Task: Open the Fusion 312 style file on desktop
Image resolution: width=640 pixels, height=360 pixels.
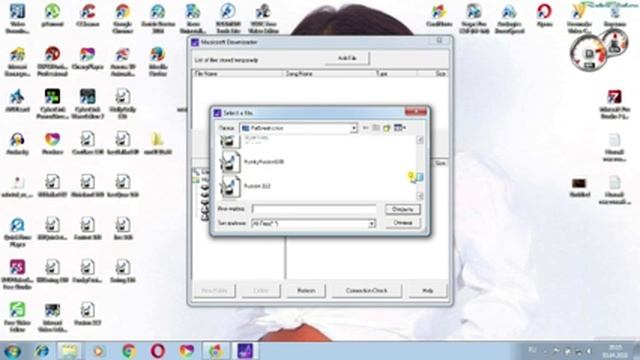Action: (x=87, y=314)
